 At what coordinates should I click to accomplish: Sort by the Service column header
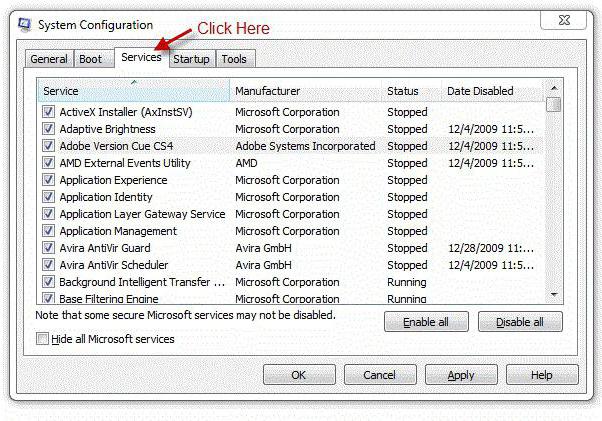point(133,91)
